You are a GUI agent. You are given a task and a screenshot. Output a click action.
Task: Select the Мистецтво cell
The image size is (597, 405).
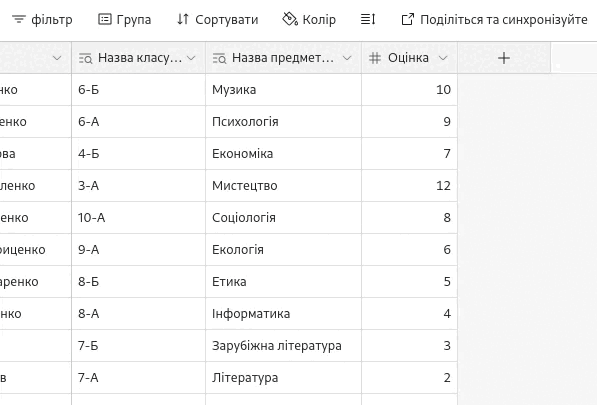(x=284, y=186)
